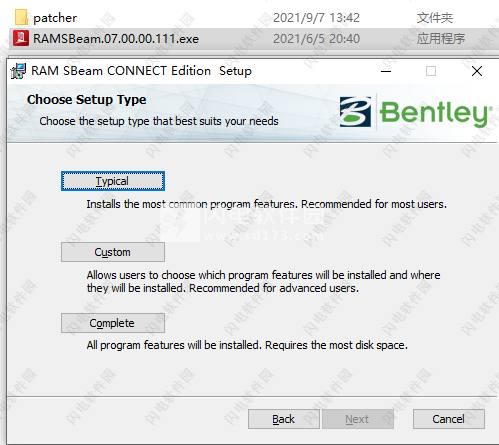This screenshot has height=445, width=499.
Task: Click the Choose Setup Type heading
Action: coord(87,100)
